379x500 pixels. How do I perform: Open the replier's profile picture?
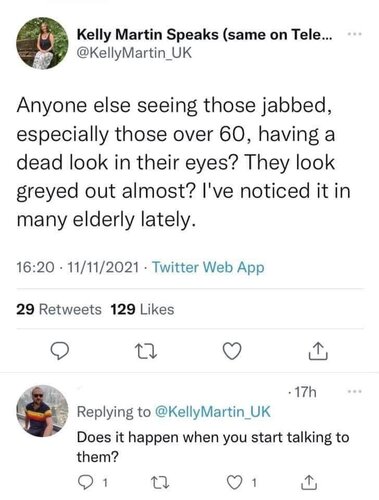click(x=42, y=411)
